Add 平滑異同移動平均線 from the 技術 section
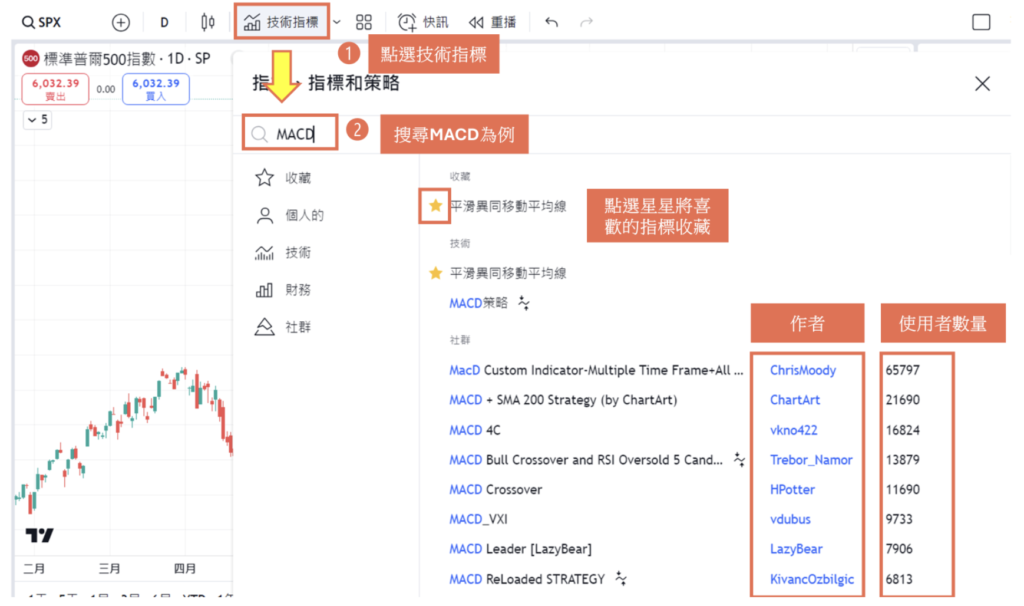Viewport: 1024px width, 606px height. click(508, 273)
